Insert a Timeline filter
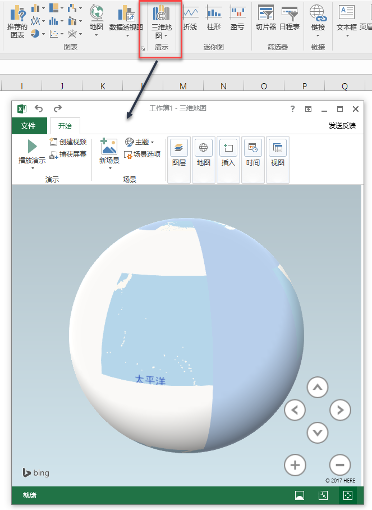Screen dimensions: 372x510 click(289, 17)
